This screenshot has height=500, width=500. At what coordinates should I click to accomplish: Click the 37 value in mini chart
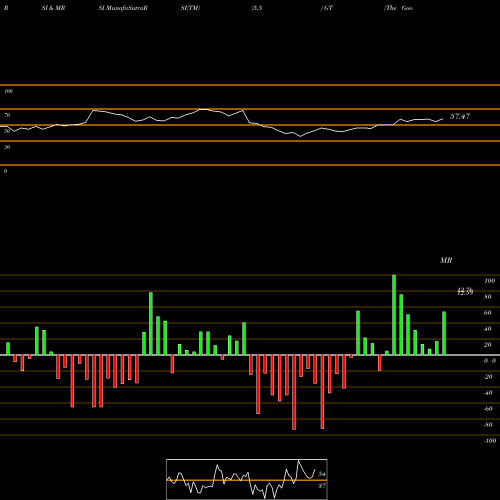tap(322, 486)
